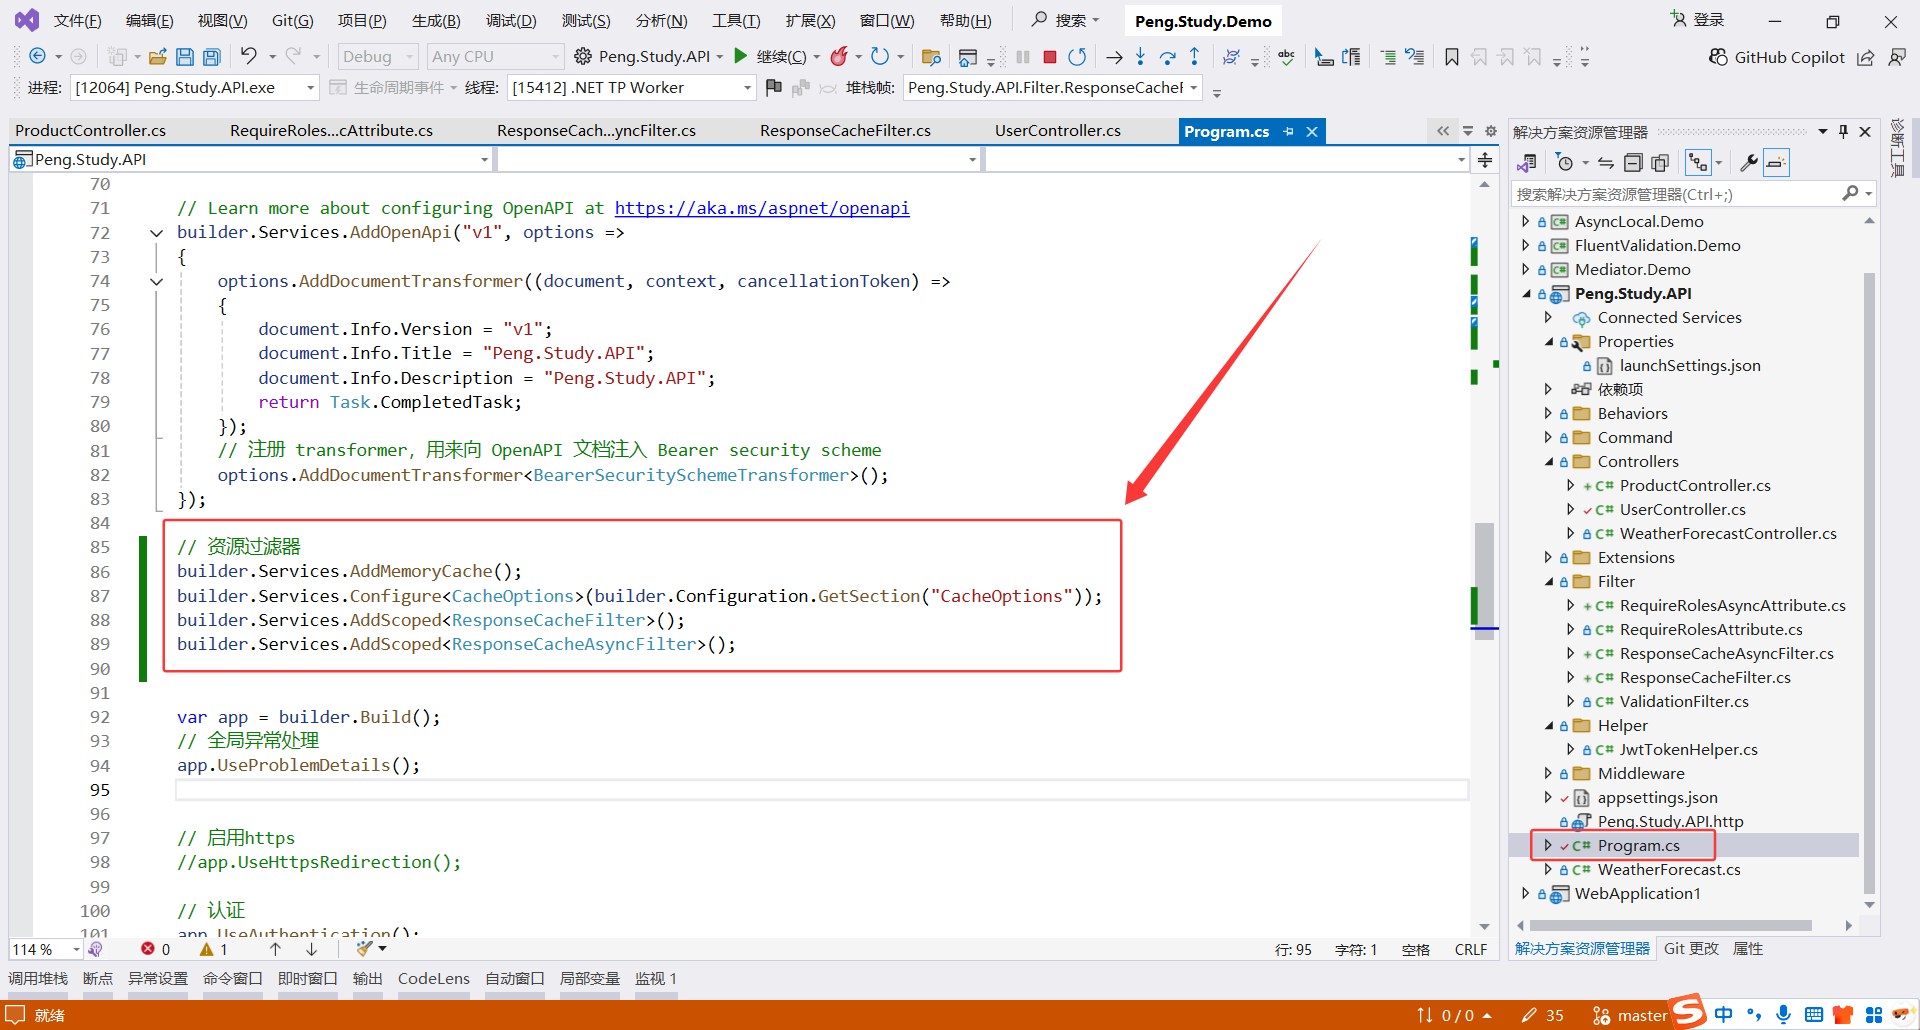Open the Debug configuration dropdown
This screenshot has height=1030, width=1920.
point(378,57)
